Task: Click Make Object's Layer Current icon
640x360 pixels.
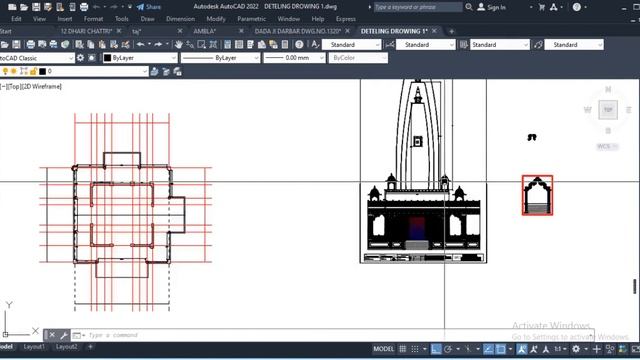Action: 154,72
